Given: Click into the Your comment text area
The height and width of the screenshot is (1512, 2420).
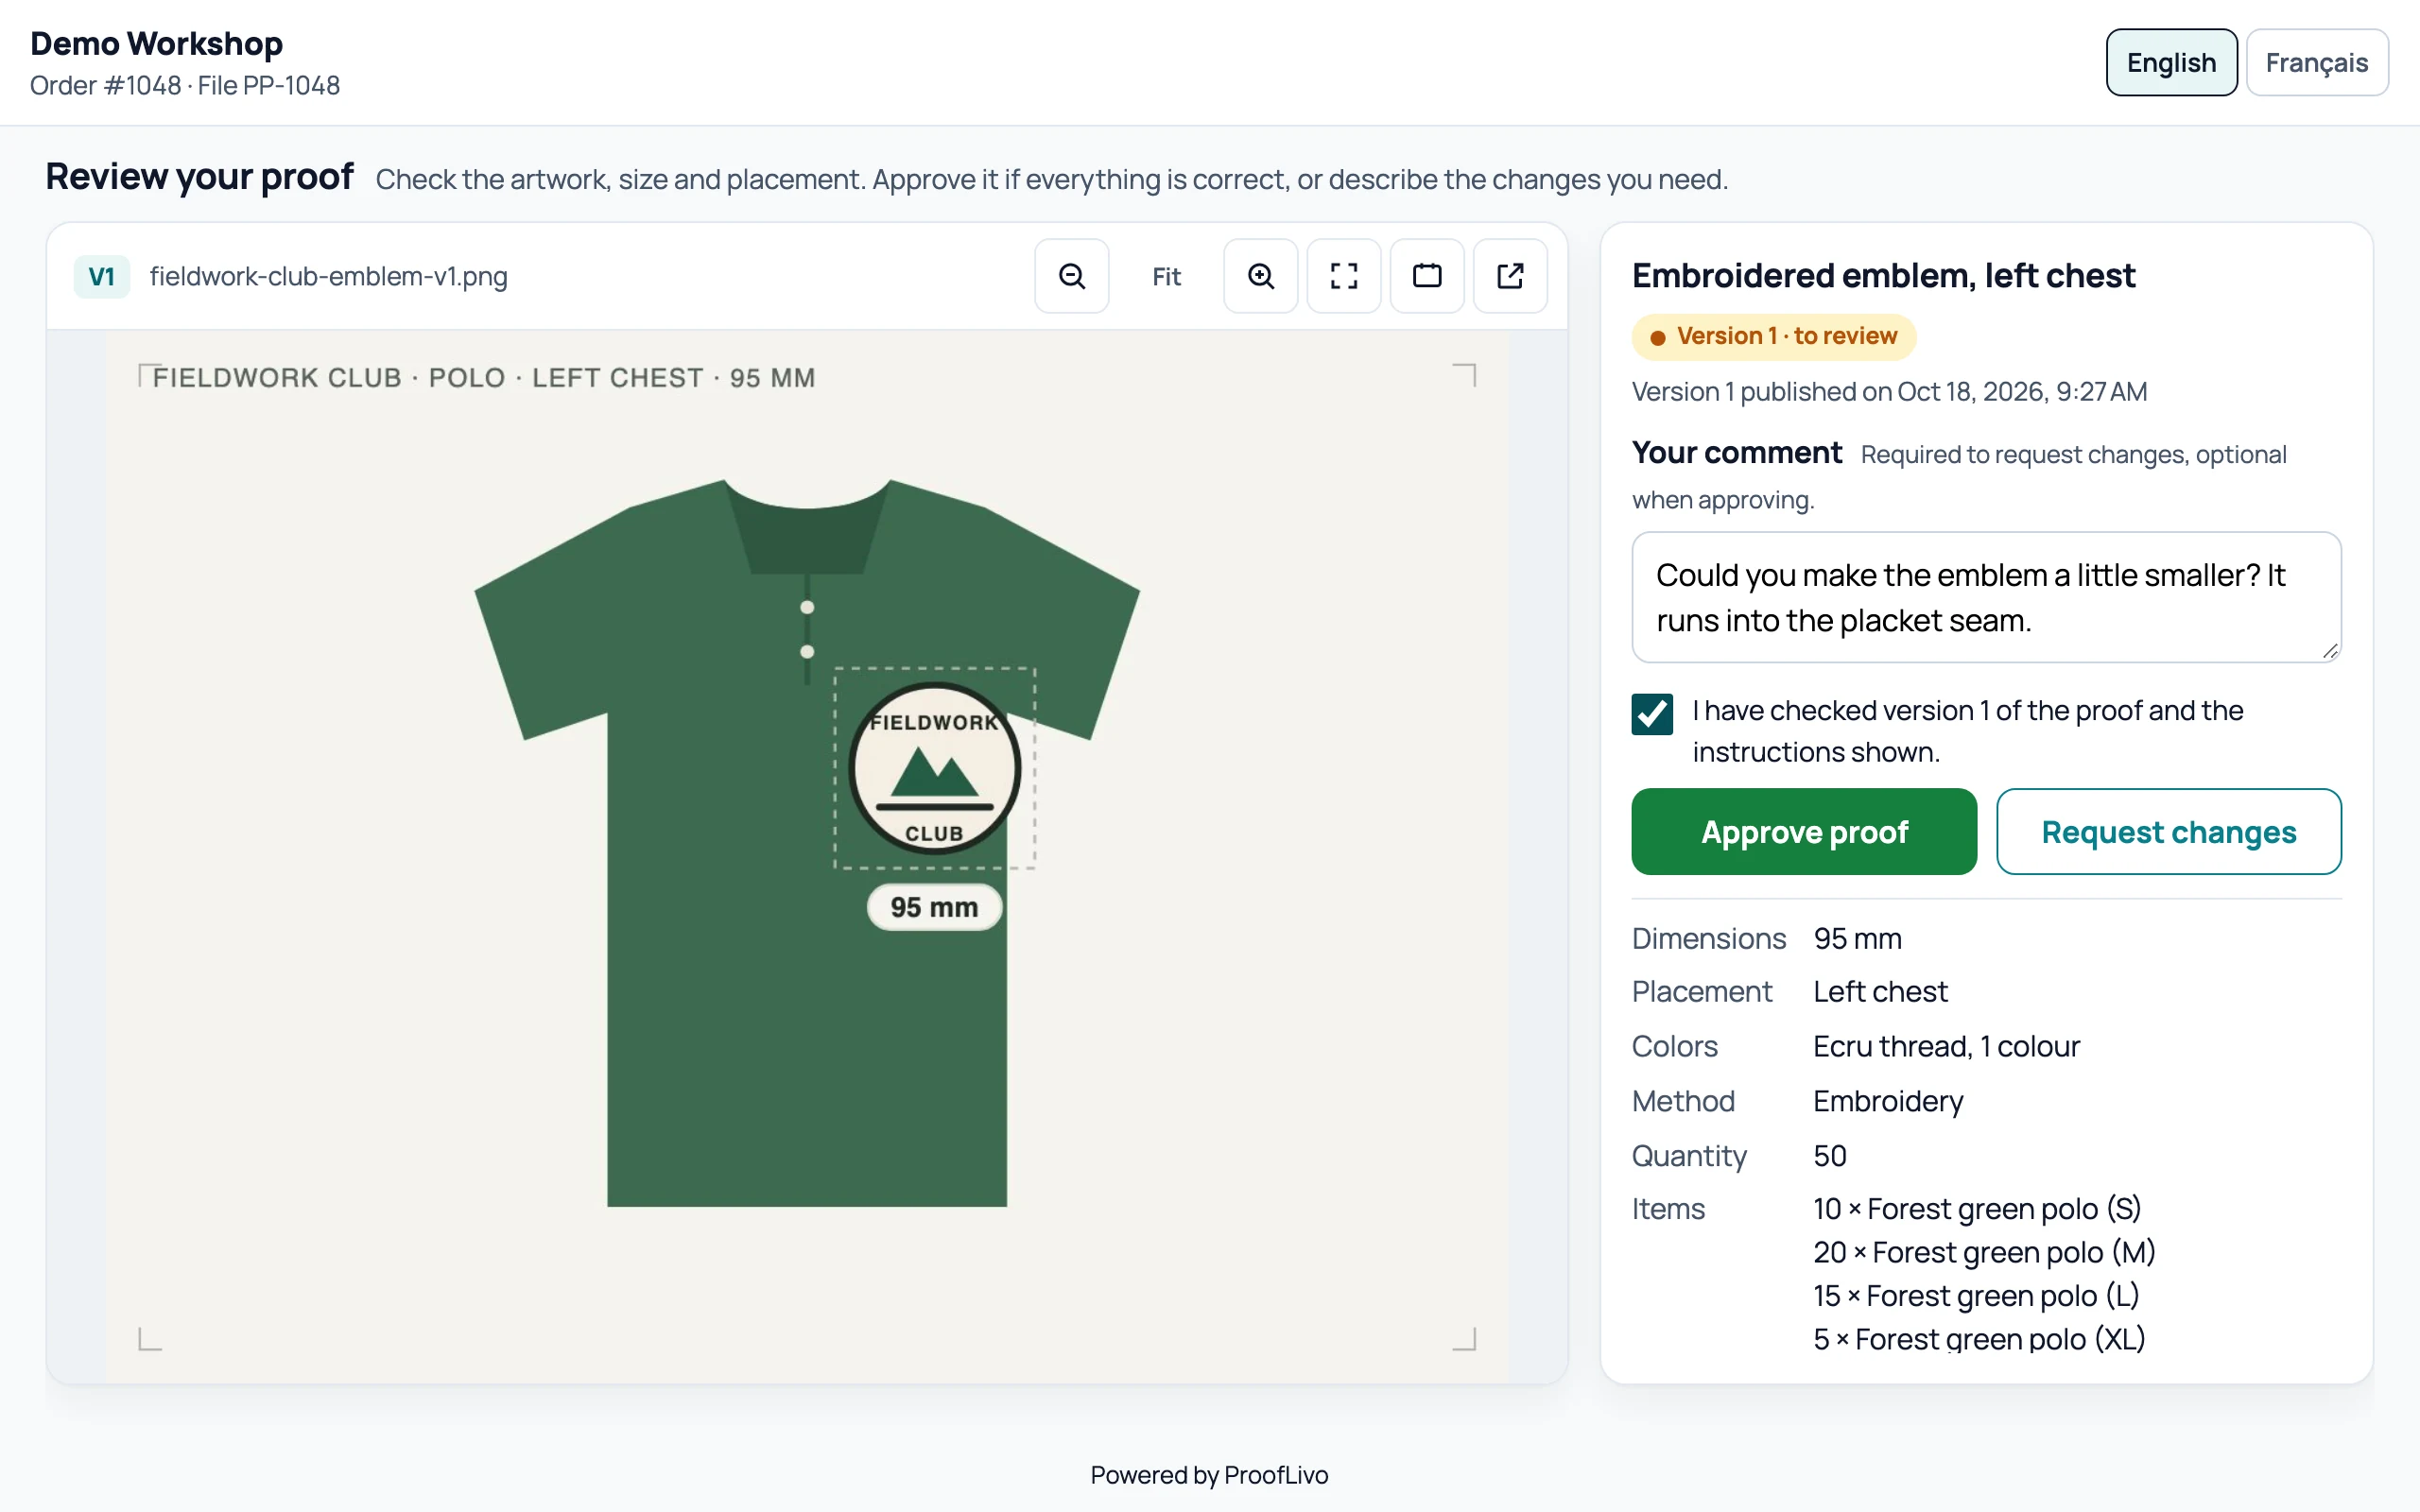Looking at the screenshot, I should [x=1986, y=597].
